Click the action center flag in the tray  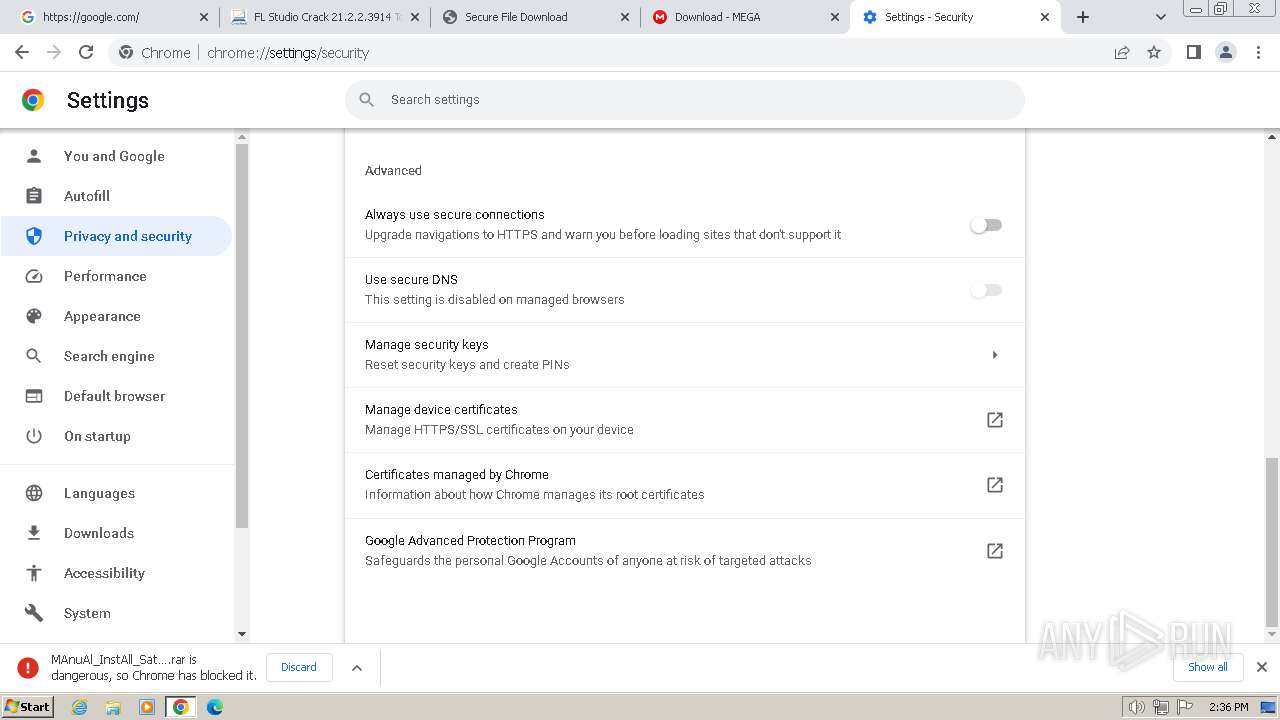point(1185,707)
